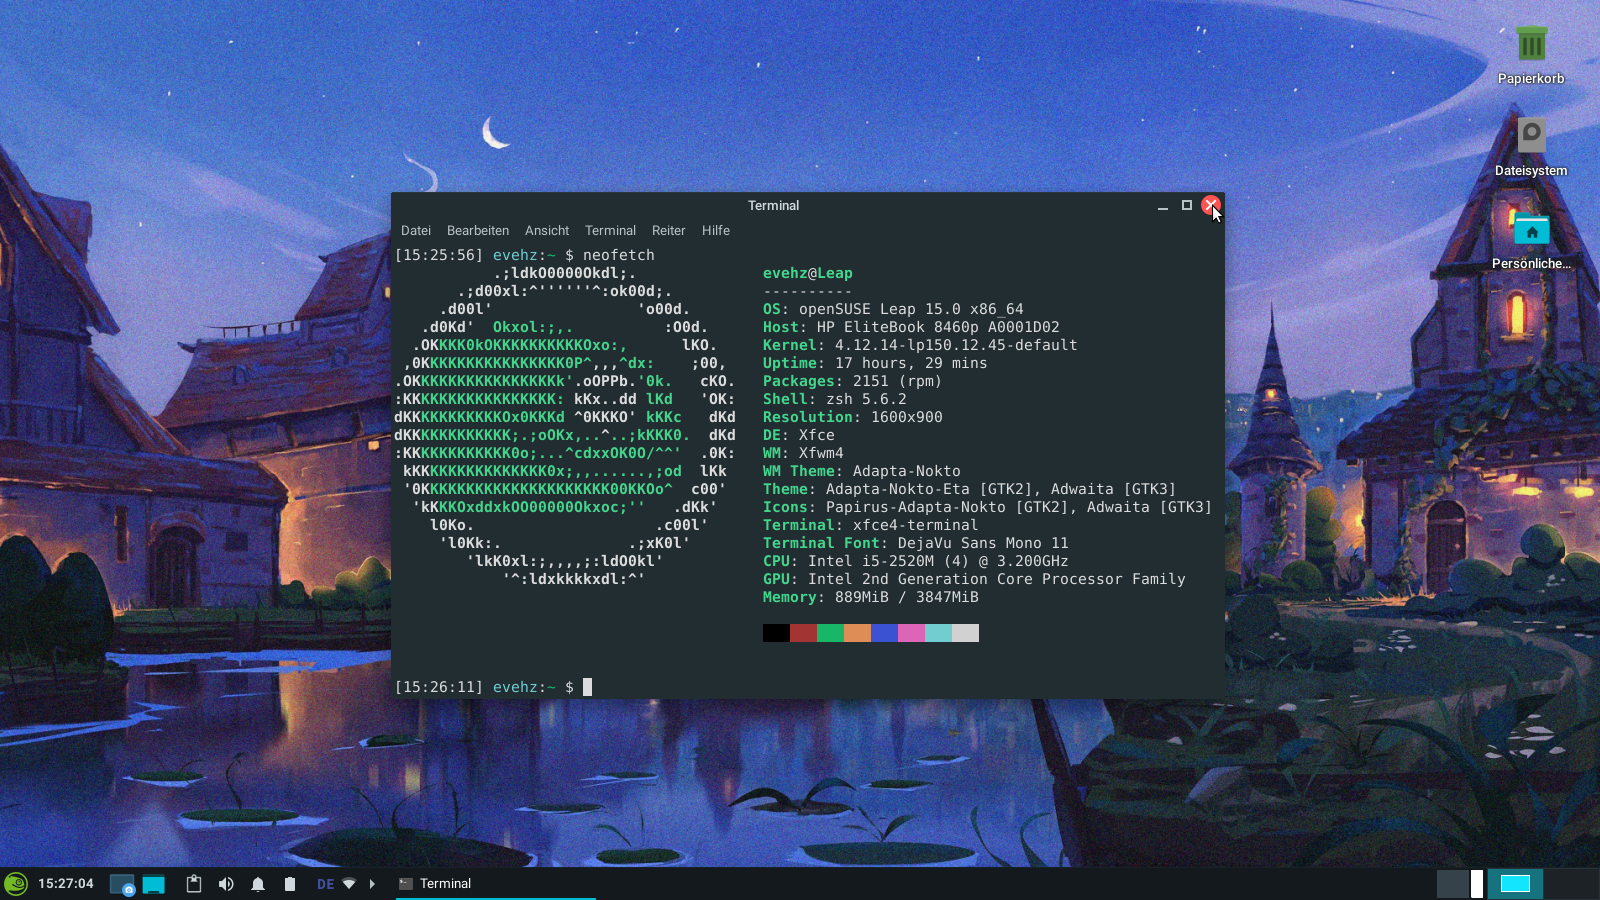Click the "xfce4-terminal" text
This screenshot has height=900, width=1600.
coord(916,526)
